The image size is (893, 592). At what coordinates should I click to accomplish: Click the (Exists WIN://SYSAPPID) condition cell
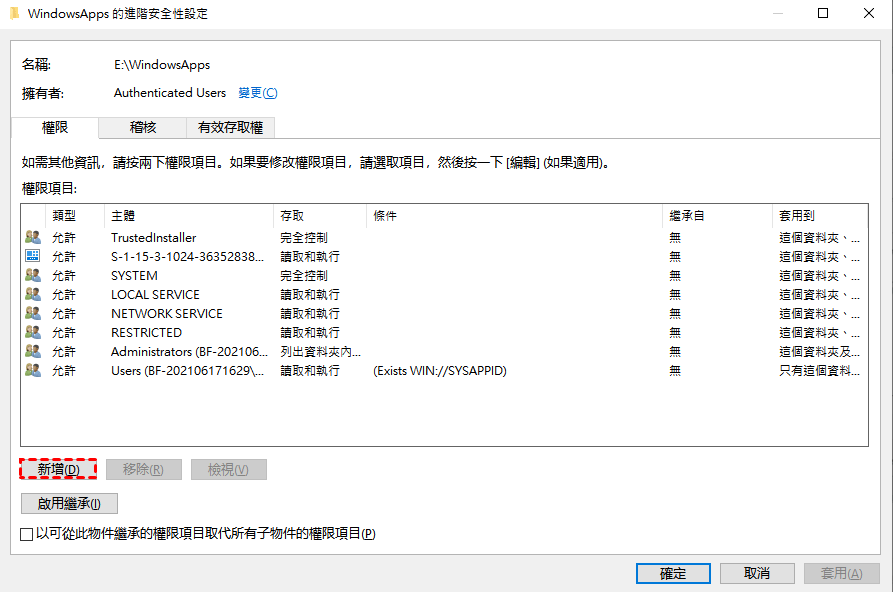(440, 371)
